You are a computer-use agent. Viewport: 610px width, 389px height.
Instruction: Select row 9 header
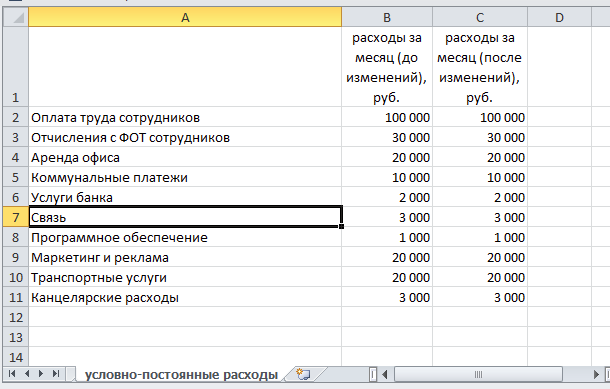click(16, 257)
